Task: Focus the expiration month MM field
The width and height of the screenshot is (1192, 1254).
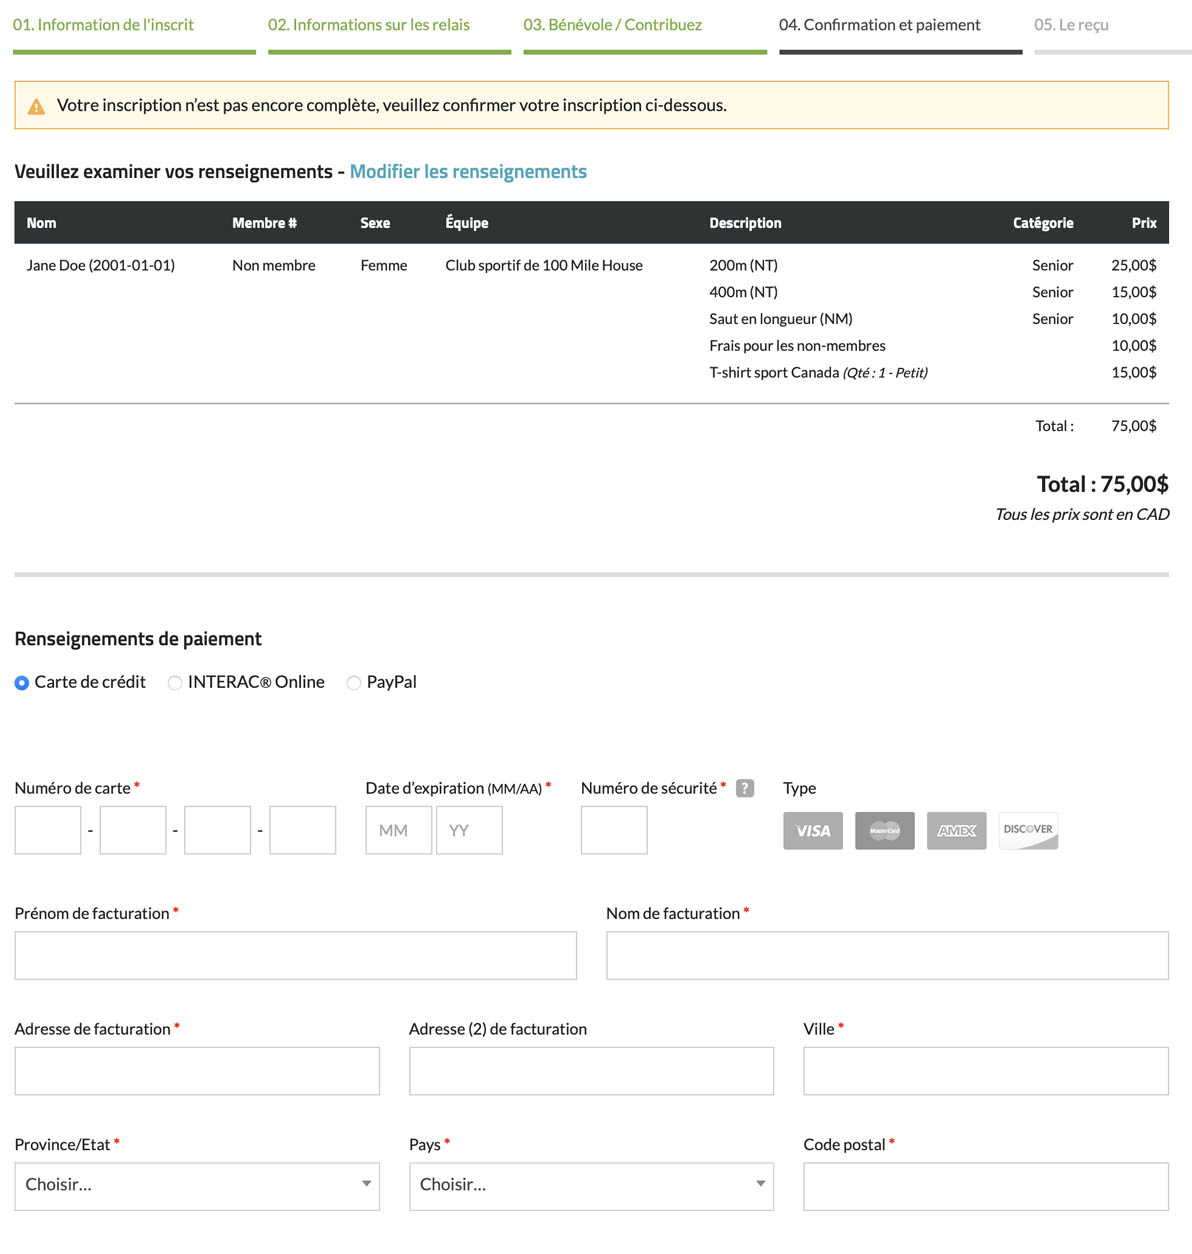Action: [x=398, y=830]
